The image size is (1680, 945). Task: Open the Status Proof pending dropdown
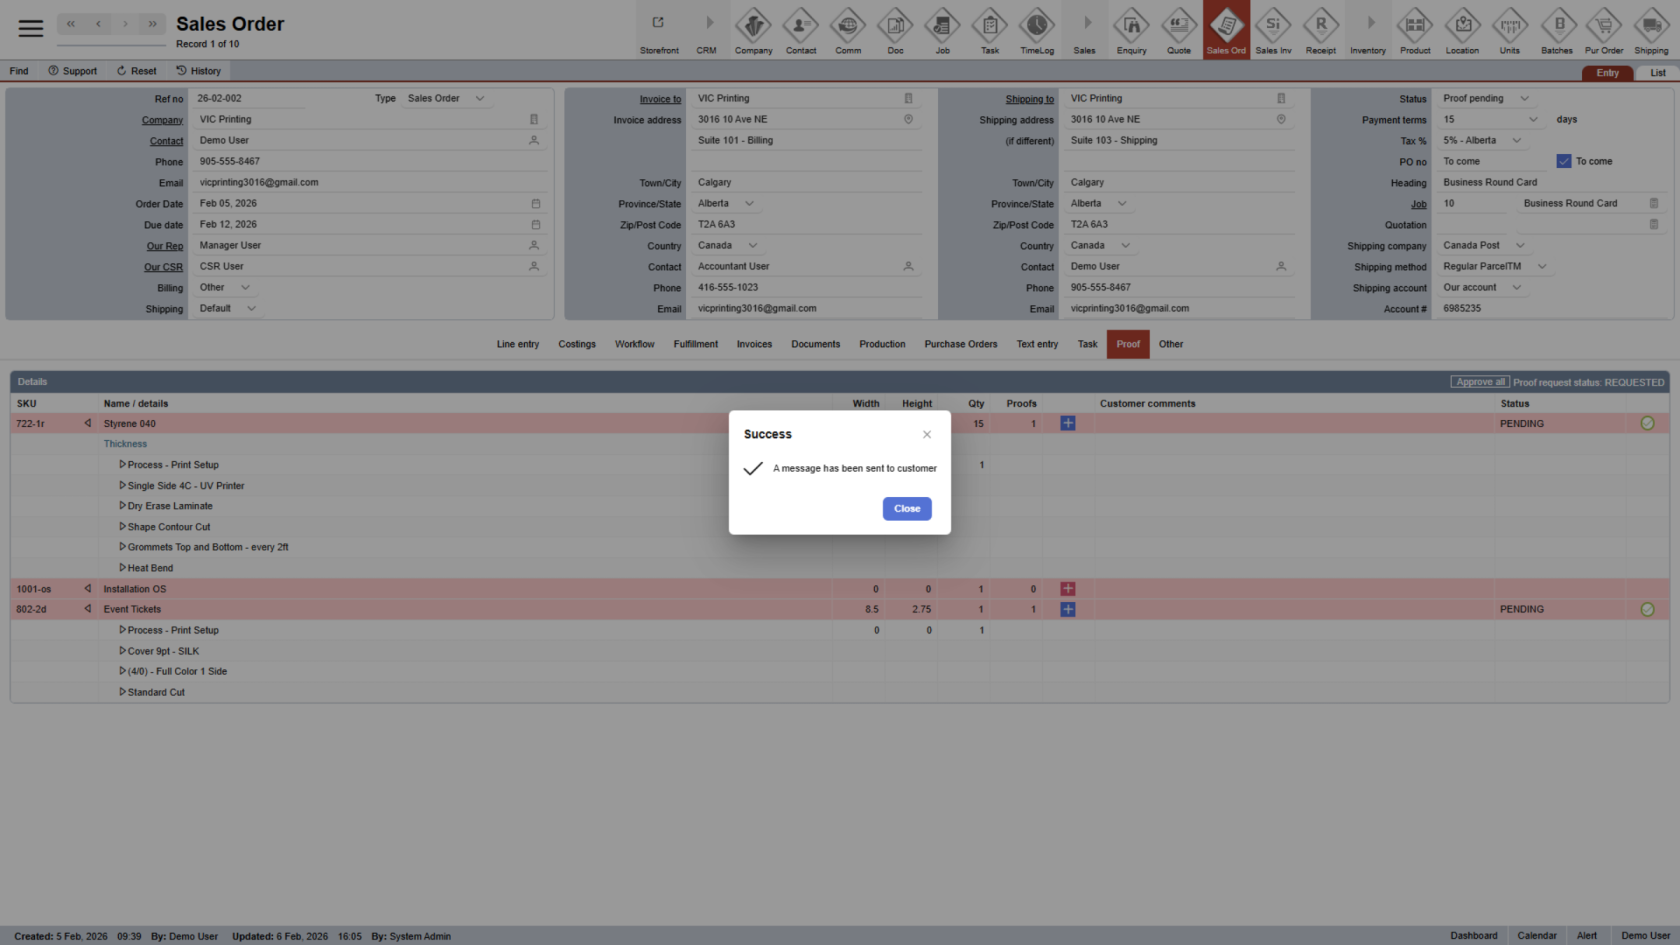[x=1524, y=99]
